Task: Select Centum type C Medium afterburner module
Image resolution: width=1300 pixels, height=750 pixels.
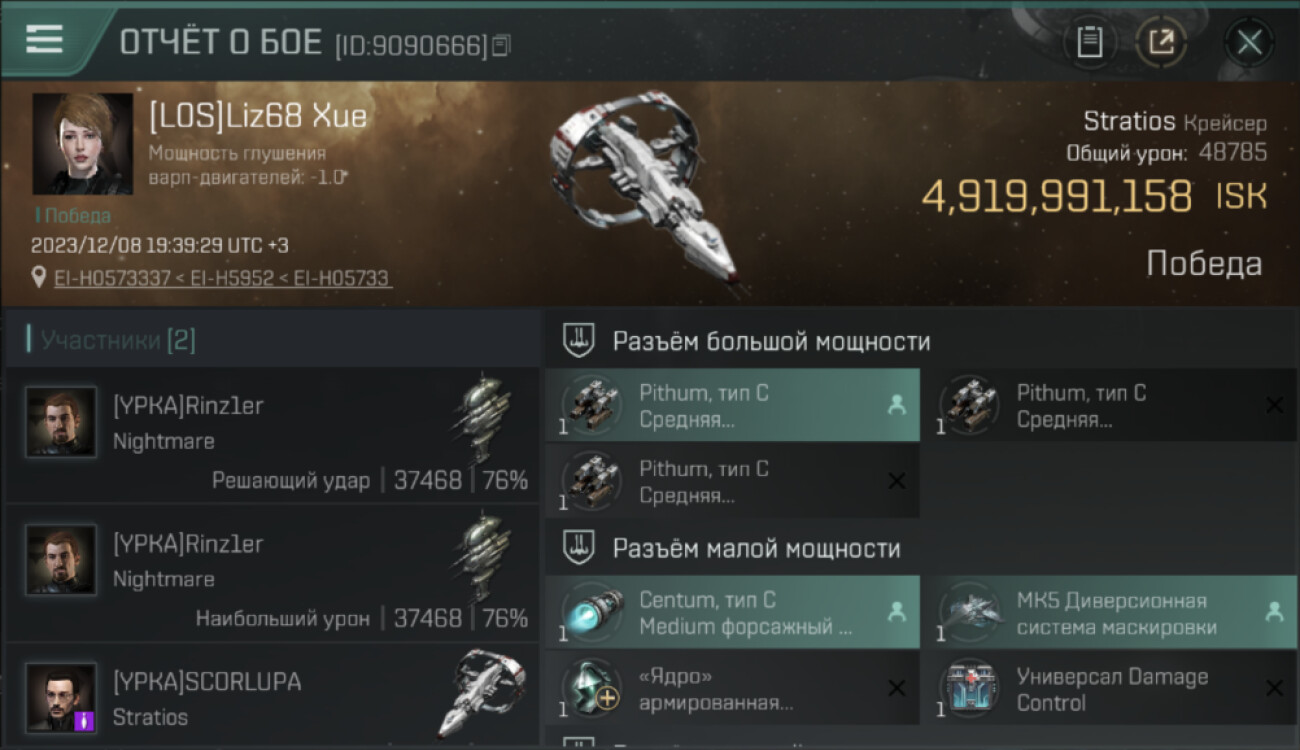Action: point(732,612)
